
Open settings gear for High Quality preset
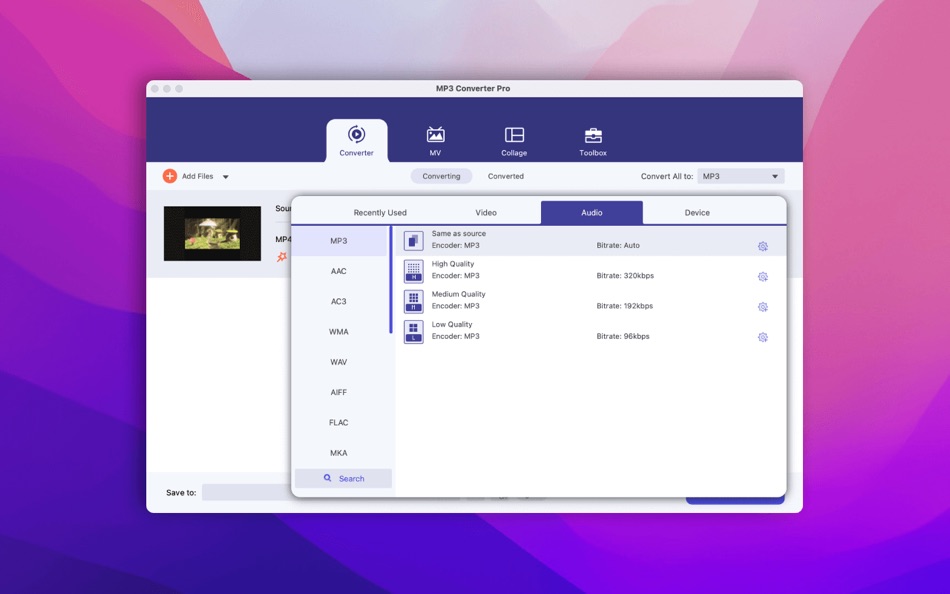point(762,277)
